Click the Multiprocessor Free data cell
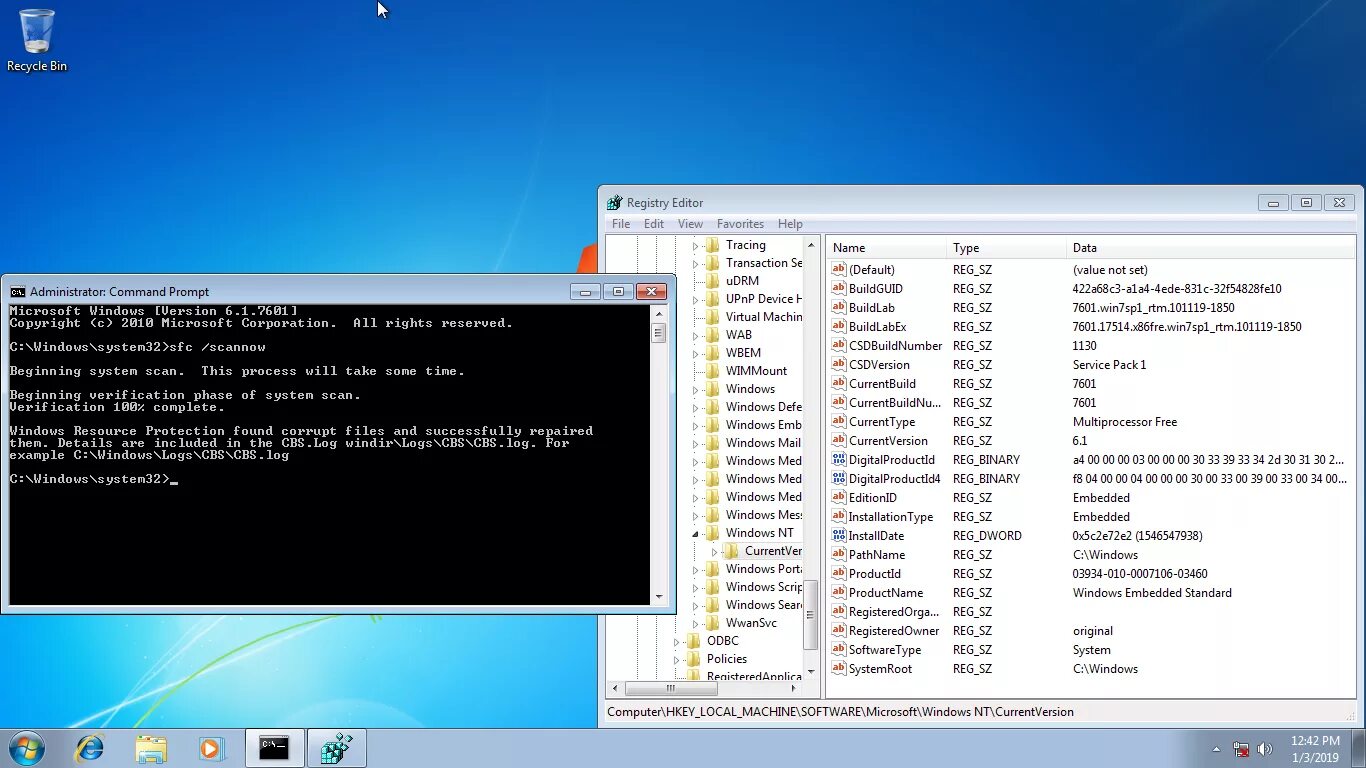 [1124, 422]
